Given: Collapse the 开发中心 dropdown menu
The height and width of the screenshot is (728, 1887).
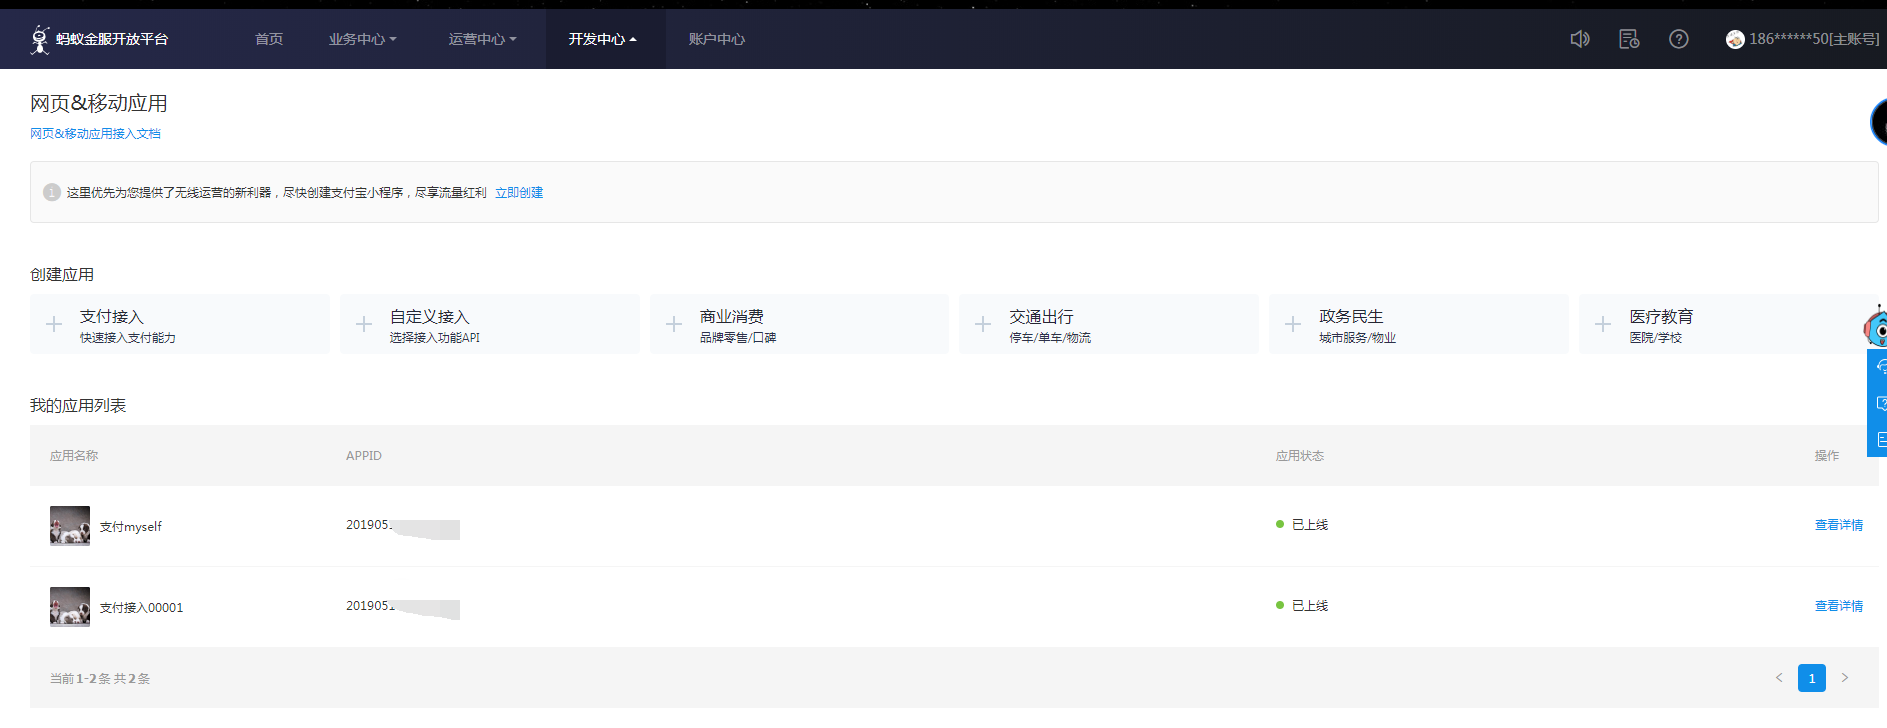Looking at the screenshot, I should click(603, 39).
